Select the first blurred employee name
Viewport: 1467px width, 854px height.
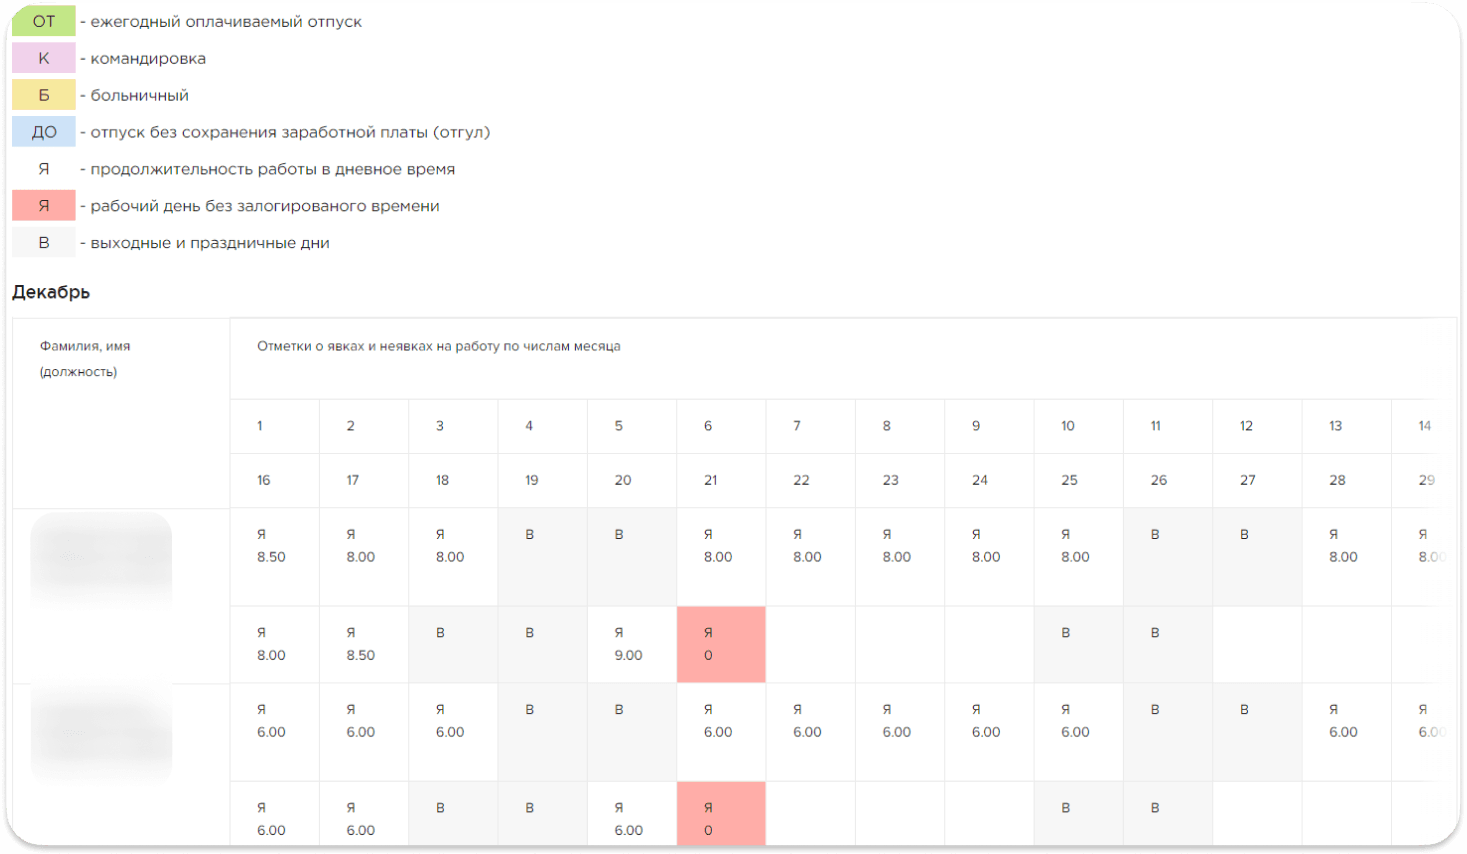(101, 558)
